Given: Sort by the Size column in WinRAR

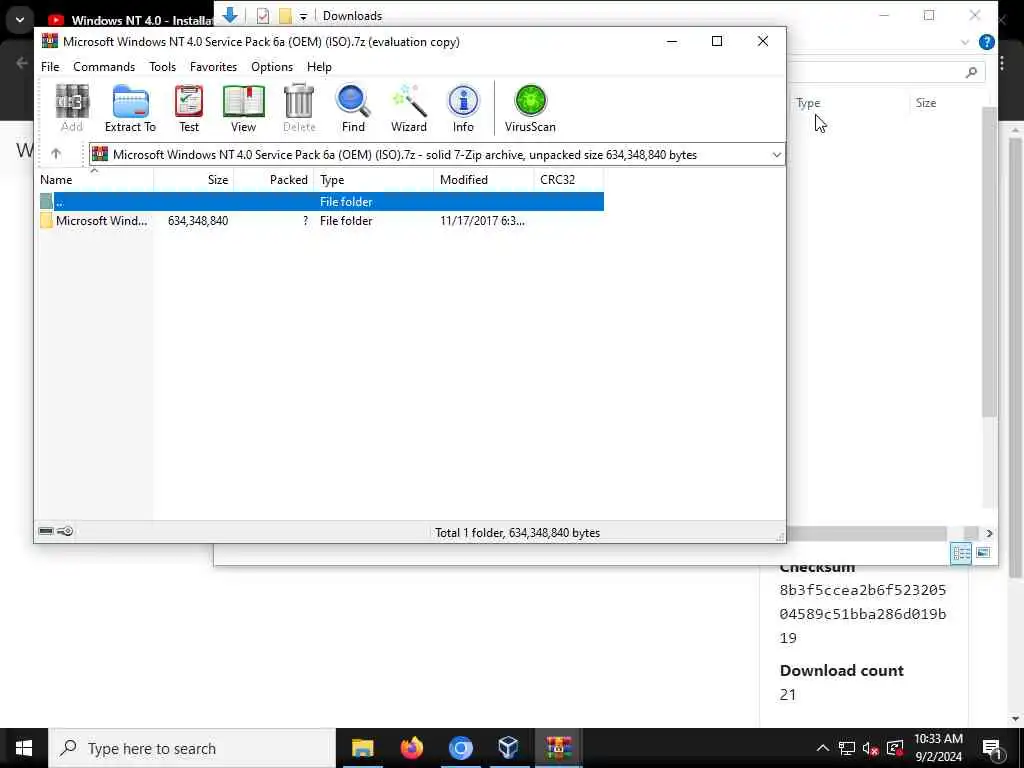Looking at the screenshot, I should pyautogui.click(x=194, y=180).
